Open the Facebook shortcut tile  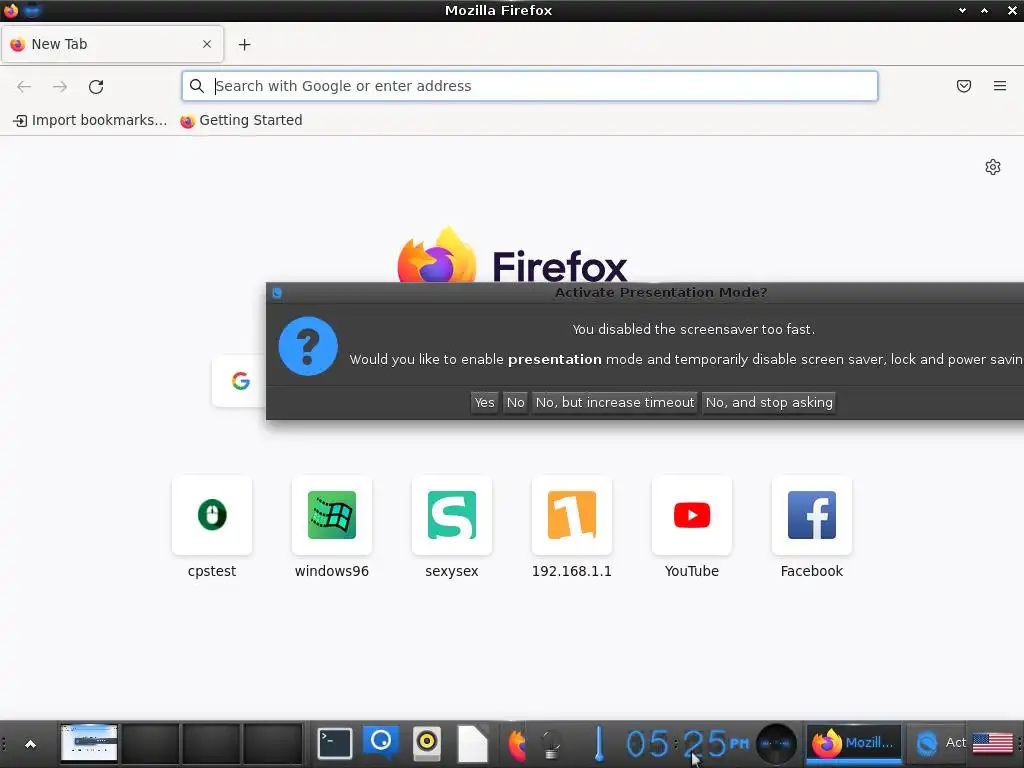click(812, 528)
